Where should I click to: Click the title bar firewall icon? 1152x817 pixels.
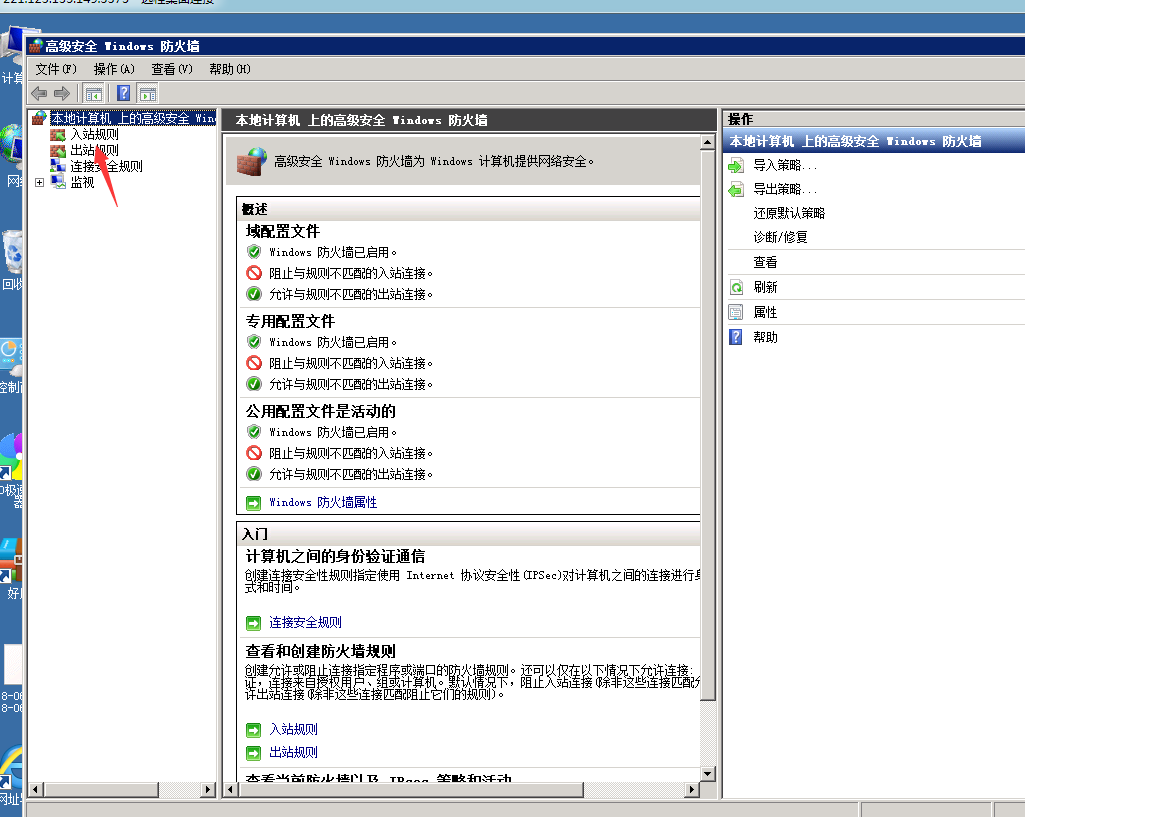(x=35, y=46)
